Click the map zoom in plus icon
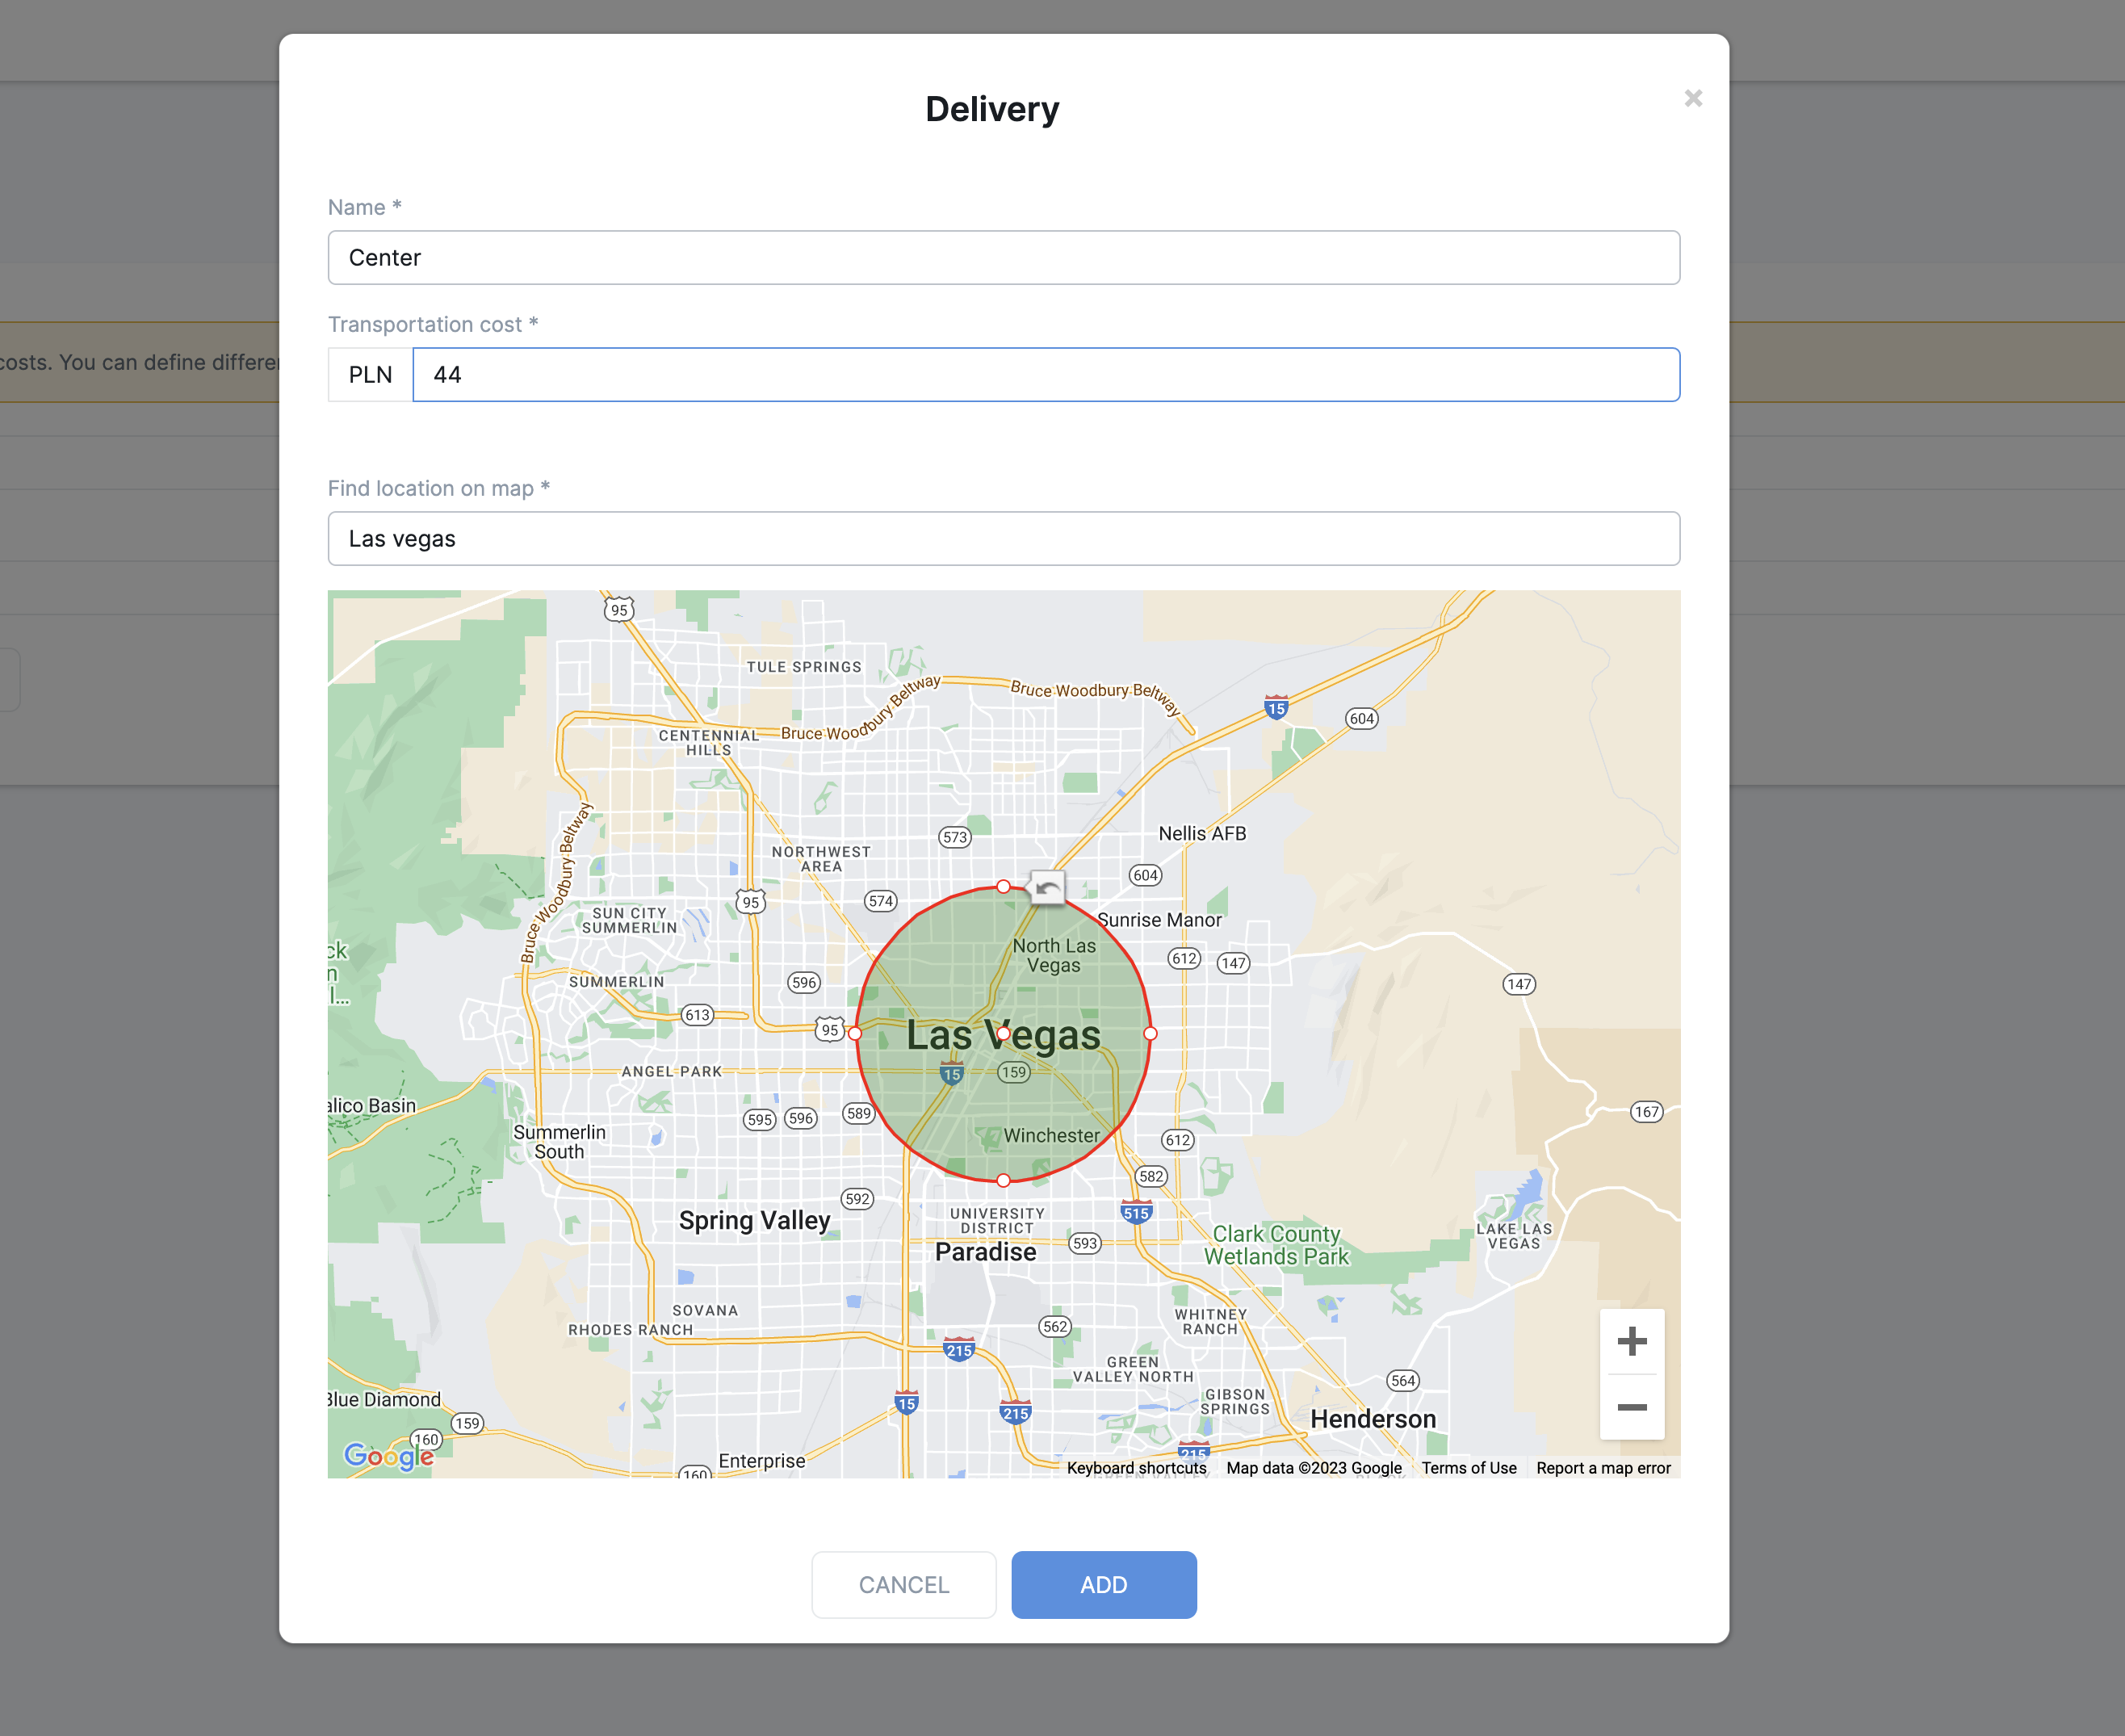This screenshot has width=2125, height=1736. click(x=1631, y=1341)
